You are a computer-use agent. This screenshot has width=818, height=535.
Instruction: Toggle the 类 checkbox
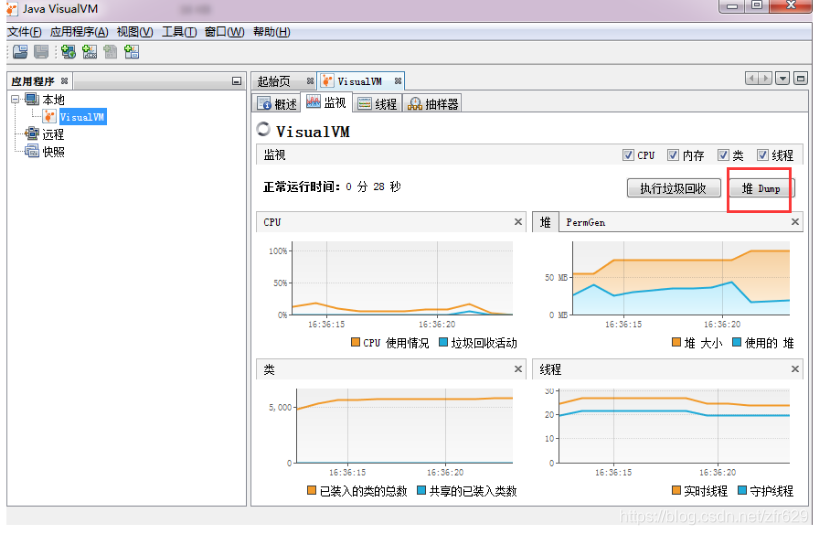coord(723,155)
